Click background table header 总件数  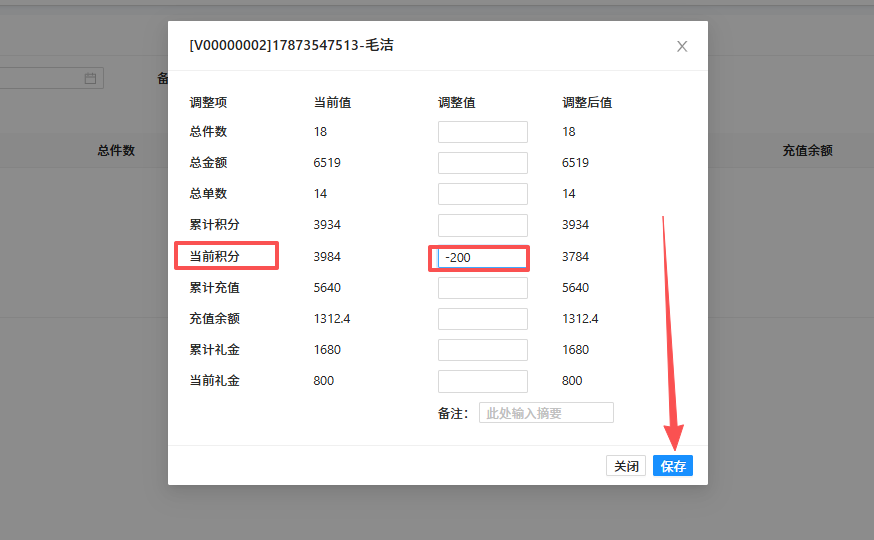click(x=116, y=150)
